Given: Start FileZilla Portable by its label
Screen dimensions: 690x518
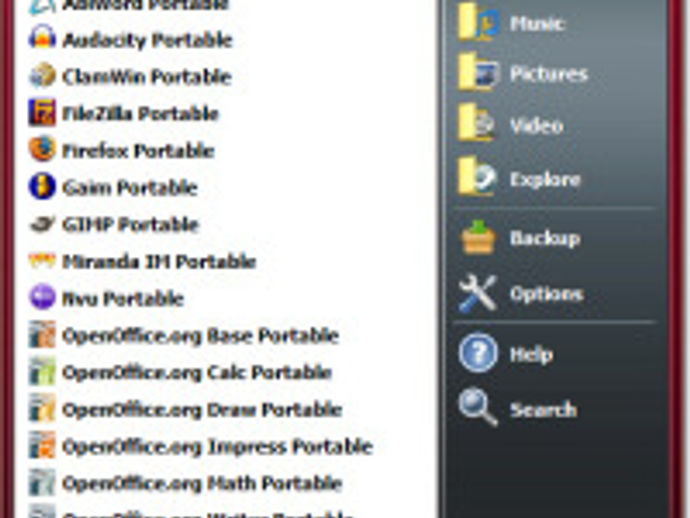Looking at the screenshot, I should click(x=140, y=114).
